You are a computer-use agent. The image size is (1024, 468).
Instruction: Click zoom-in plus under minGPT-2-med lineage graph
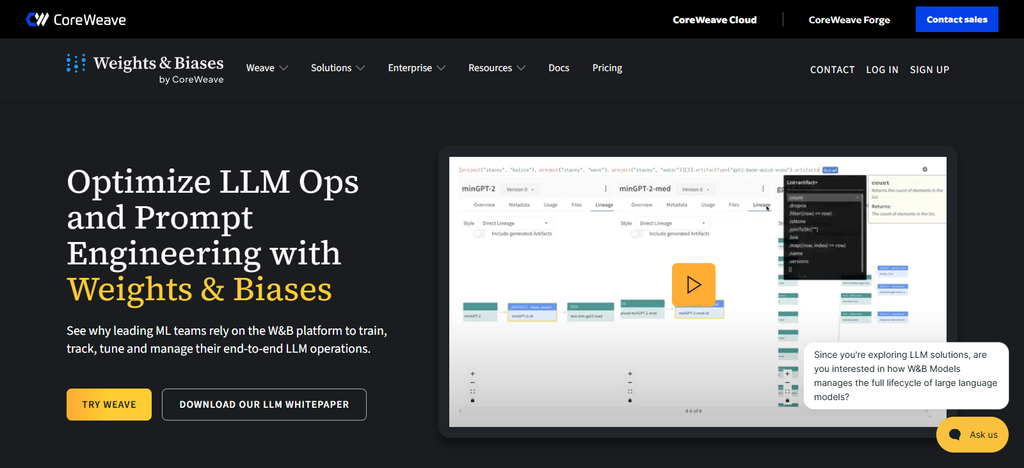[630, 374]
